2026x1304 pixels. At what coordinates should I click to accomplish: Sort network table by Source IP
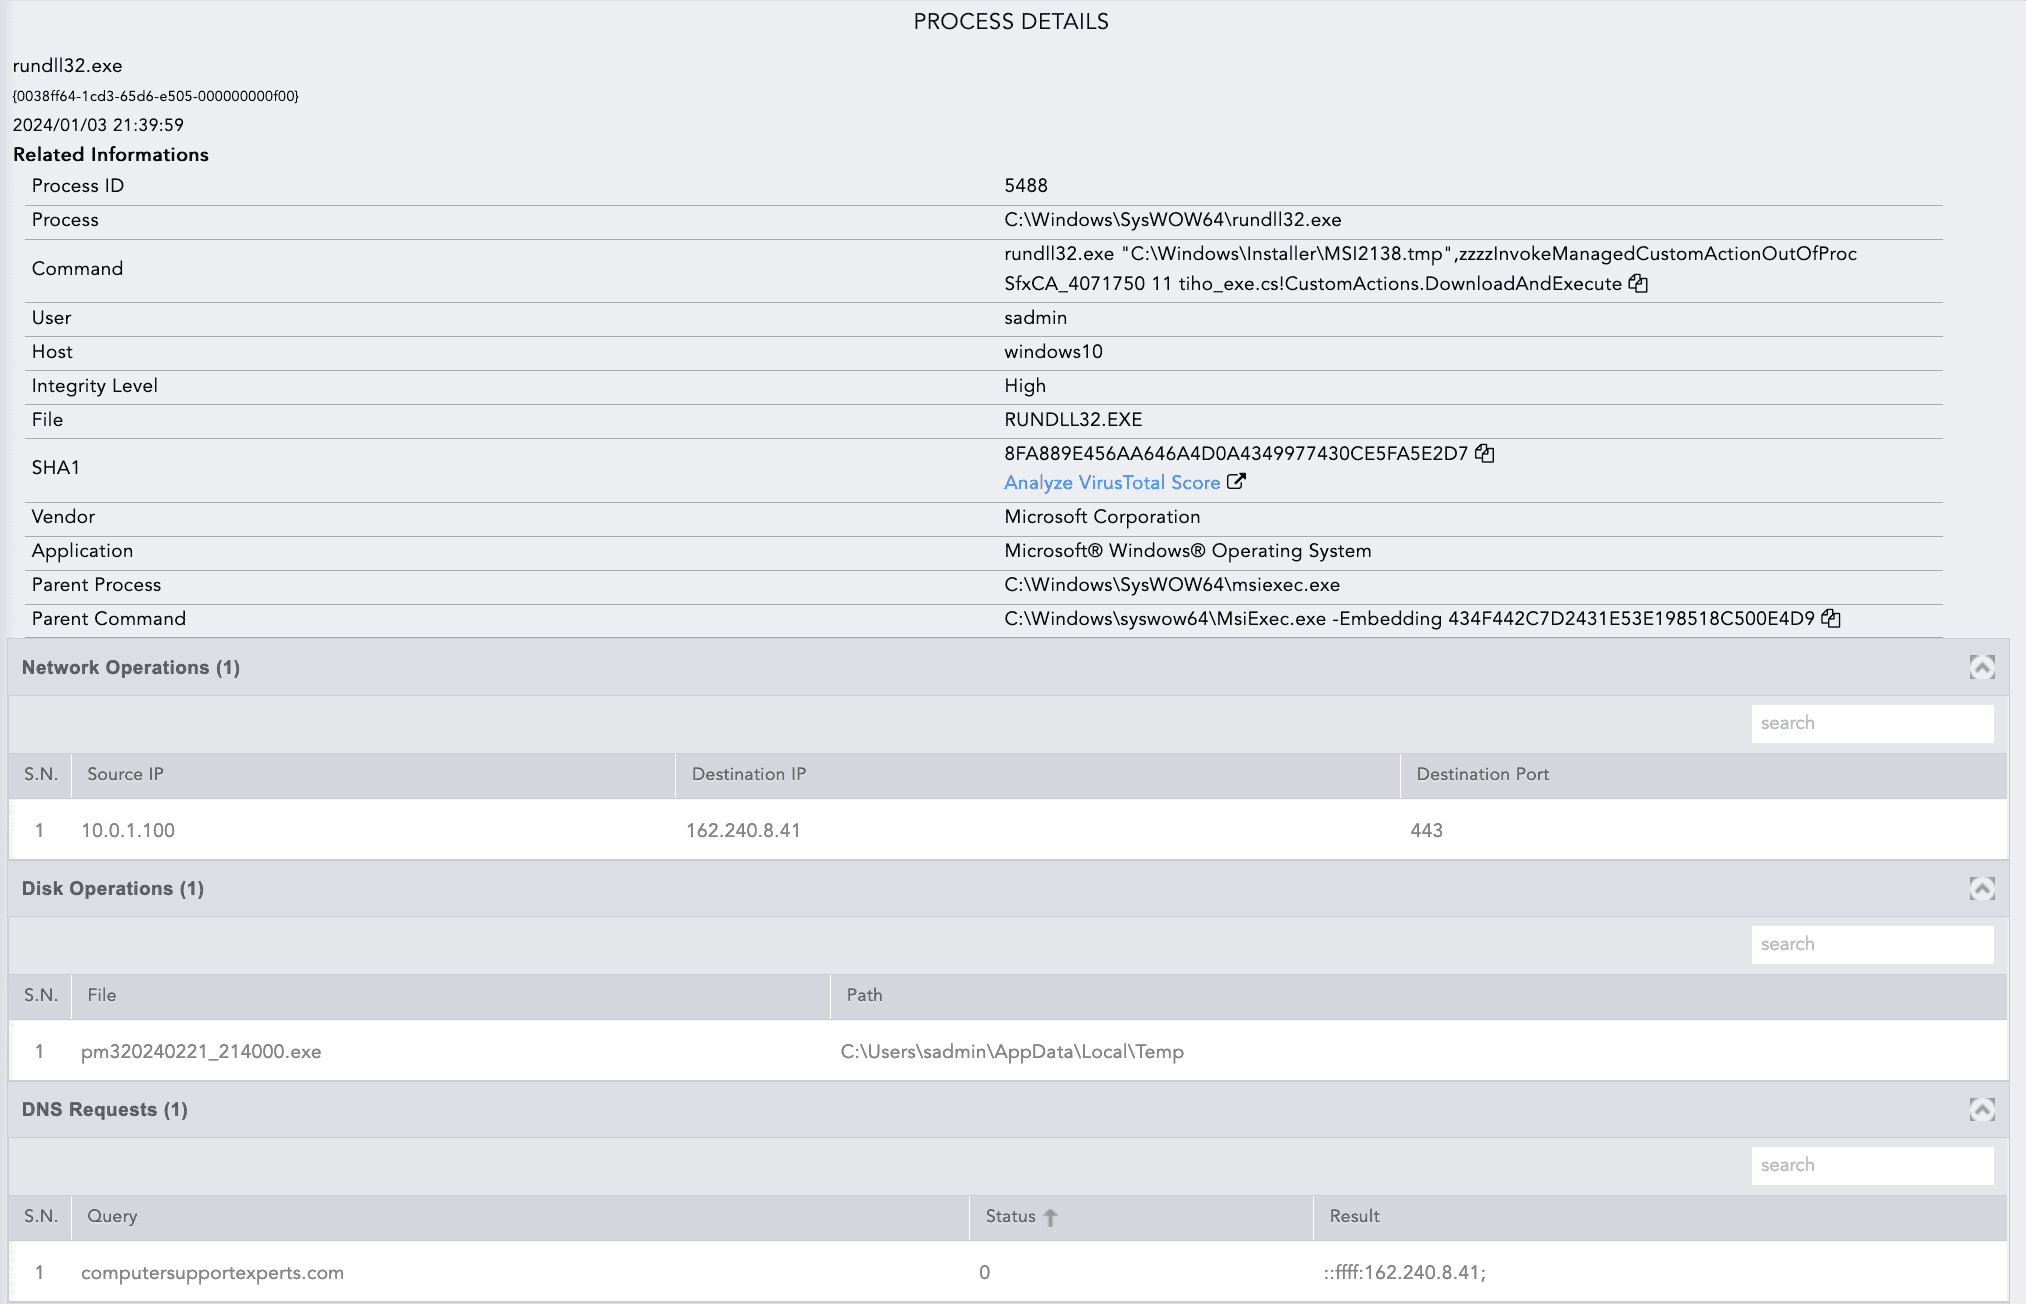[125, 774]
